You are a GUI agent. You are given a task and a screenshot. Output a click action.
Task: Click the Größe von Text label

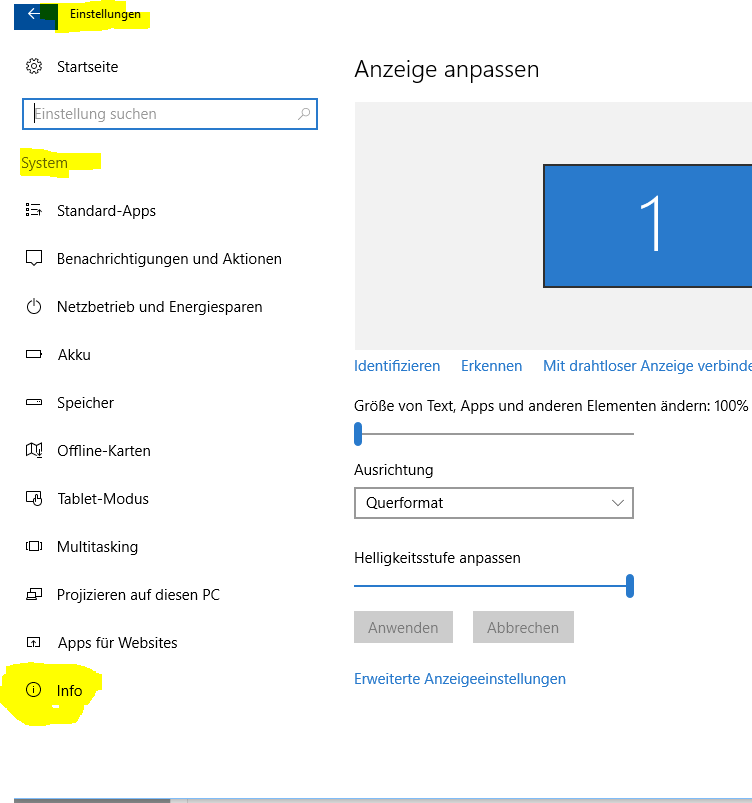click(551, 406)
